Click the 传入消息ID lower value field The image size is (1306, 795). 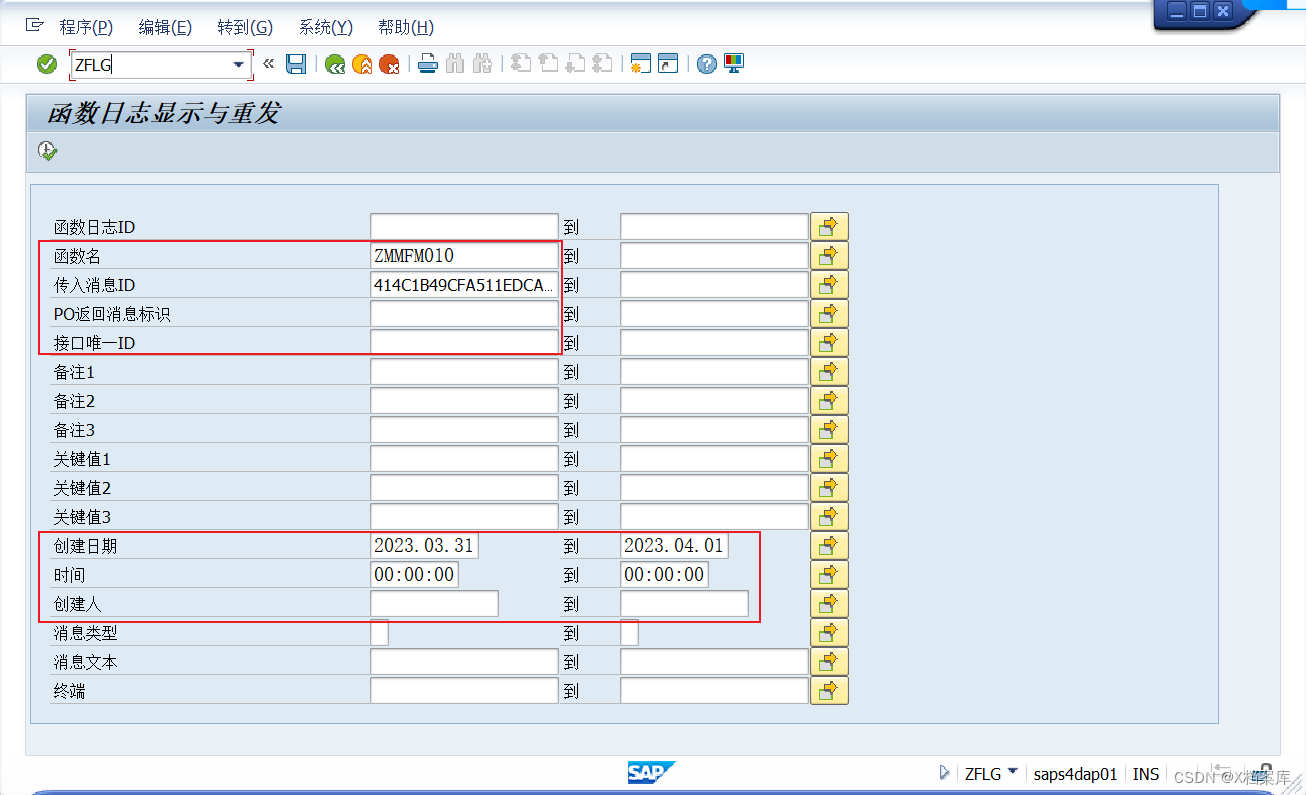pos(464,285)
